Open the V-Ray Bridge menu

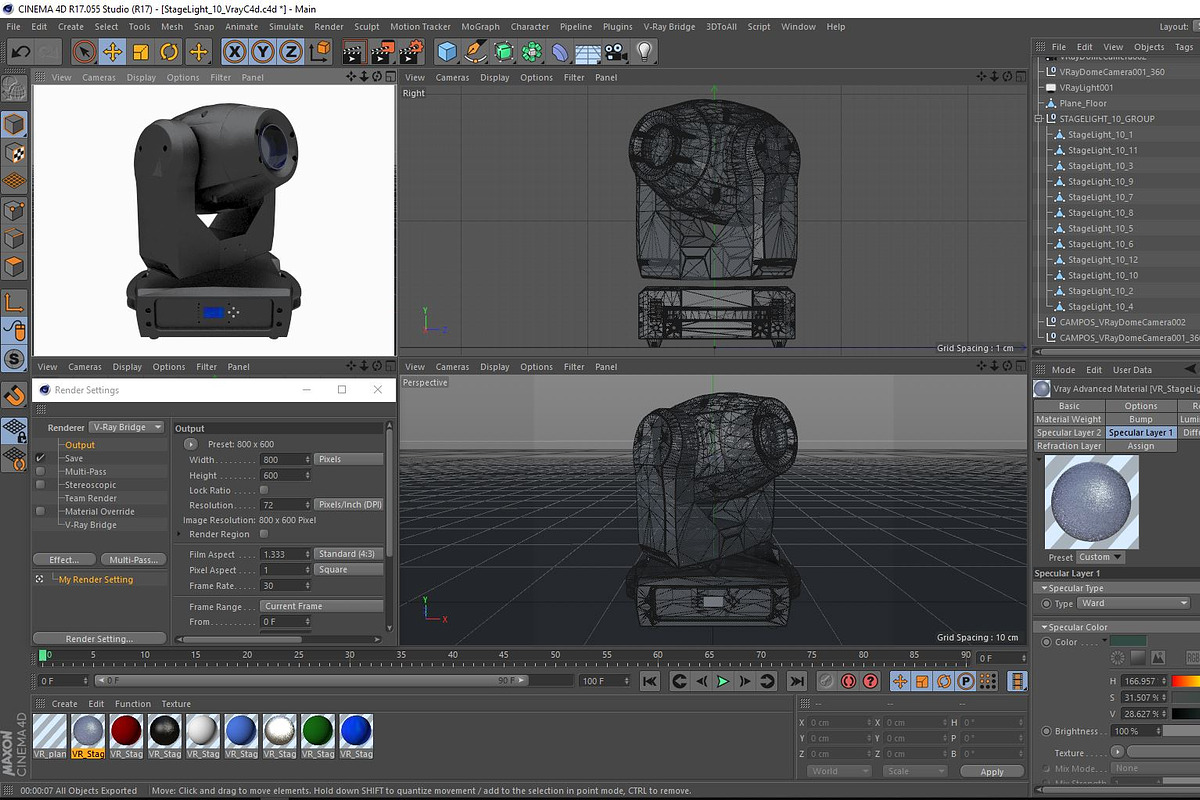(x=669, y=27)
